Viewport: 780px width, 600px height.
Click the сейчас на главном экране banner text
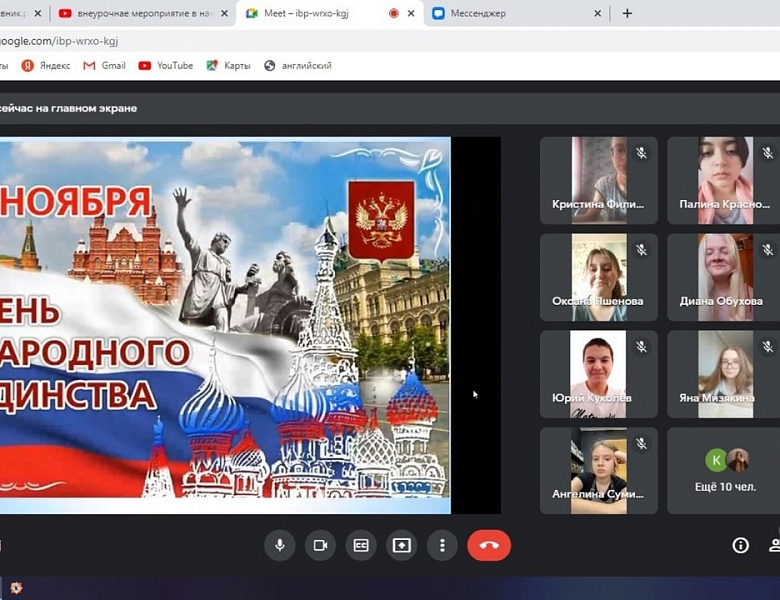pyautogui.click(x=69, y=108)
